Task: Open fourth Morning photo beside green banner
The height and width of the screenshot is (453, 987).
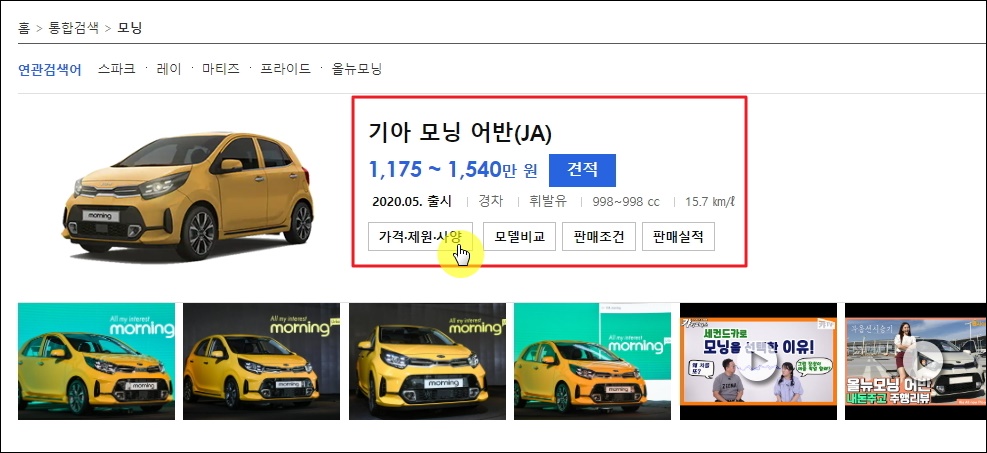Action: (592, 361)
